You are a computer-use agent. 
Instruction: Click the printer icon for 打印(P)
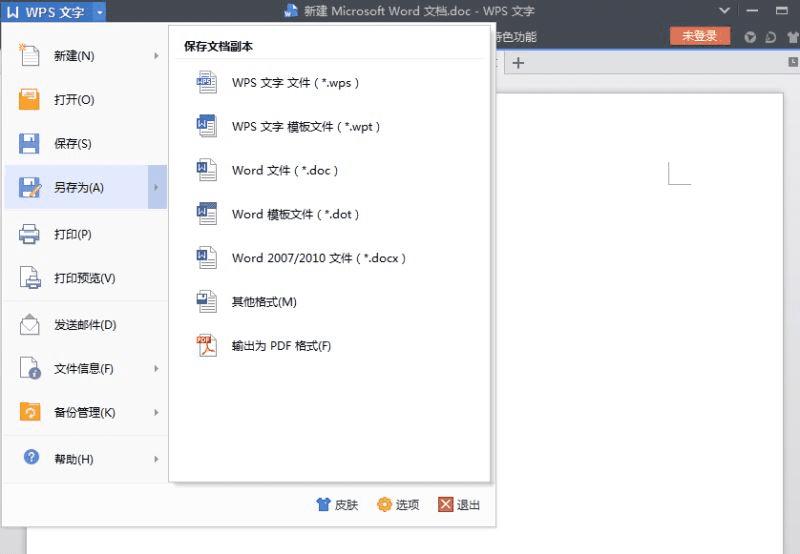pos(29,234)
